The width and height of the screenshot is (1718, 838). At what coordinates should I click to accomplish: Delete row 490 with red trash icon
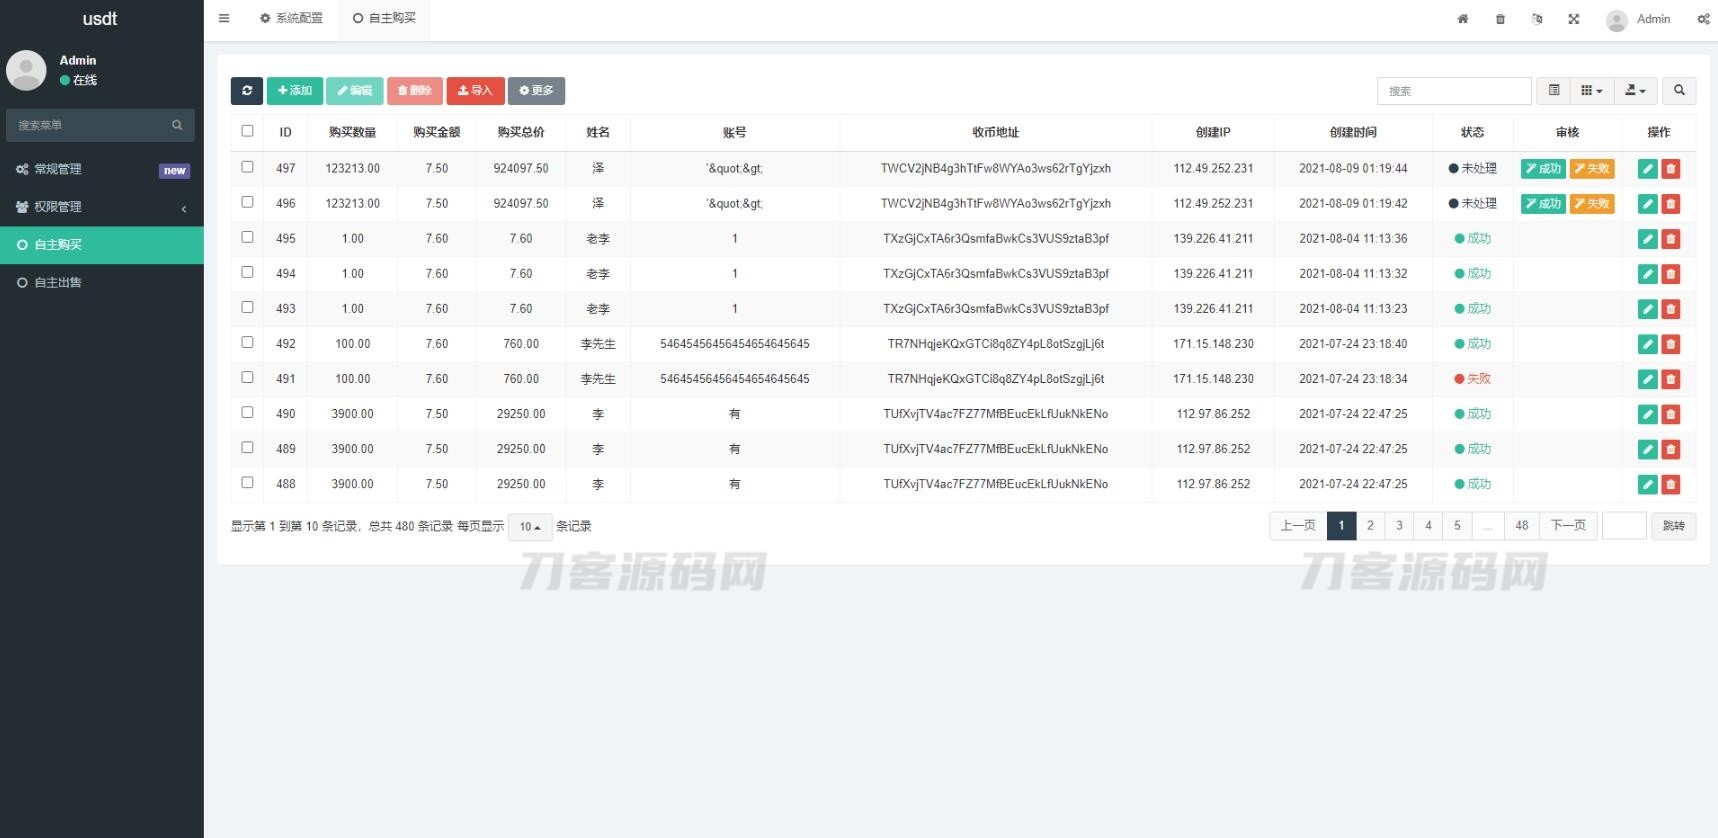click(x=1670, y=414)
